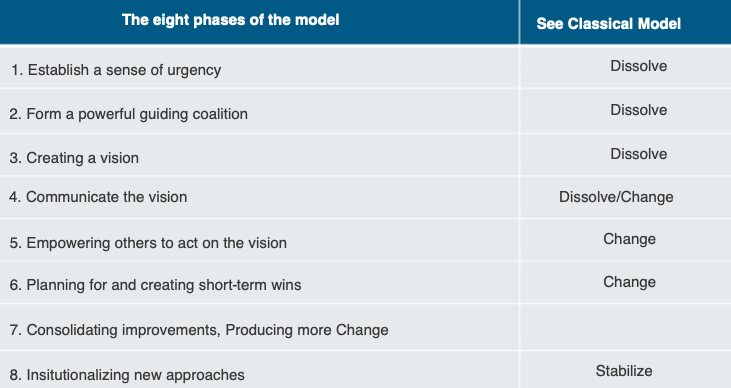Click "Change" beside short-term wins row

click(629, 282)
